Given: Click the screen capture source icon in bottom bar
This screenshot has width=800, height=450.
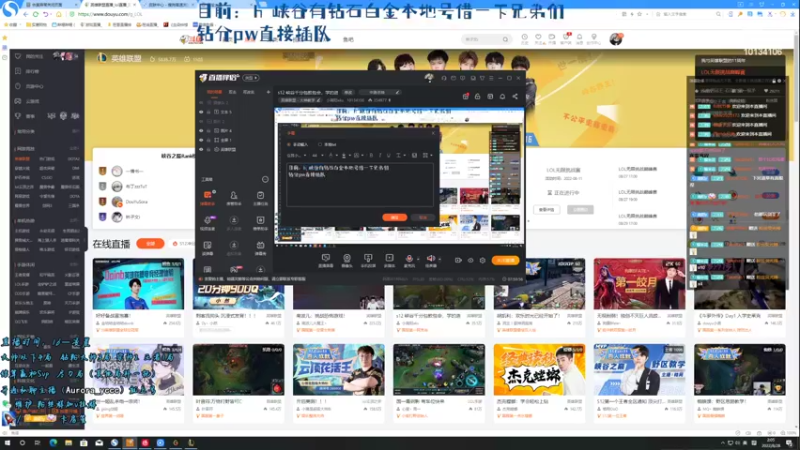Looking at the screenshot, I should coord(326,260).
